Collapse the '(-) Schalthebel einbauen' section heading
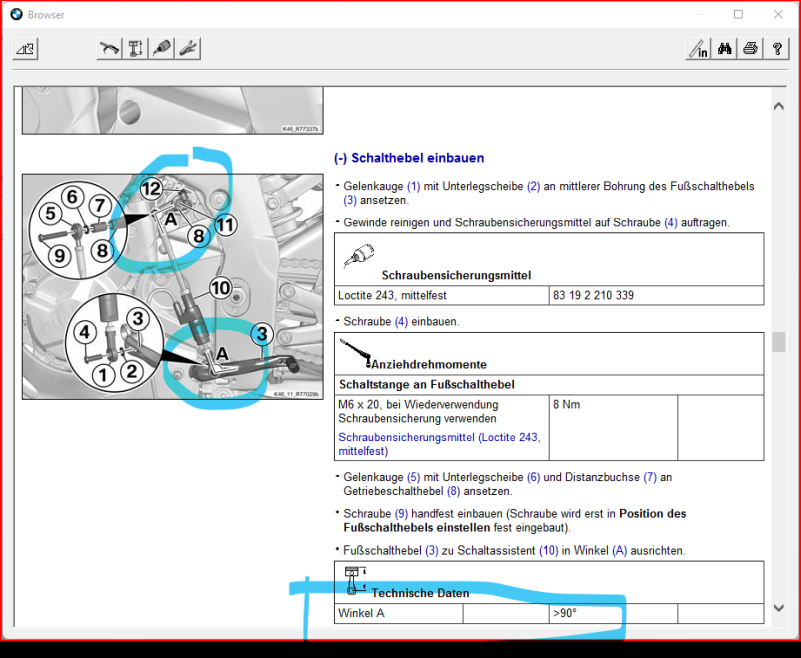801x658 pixels. 409,158
